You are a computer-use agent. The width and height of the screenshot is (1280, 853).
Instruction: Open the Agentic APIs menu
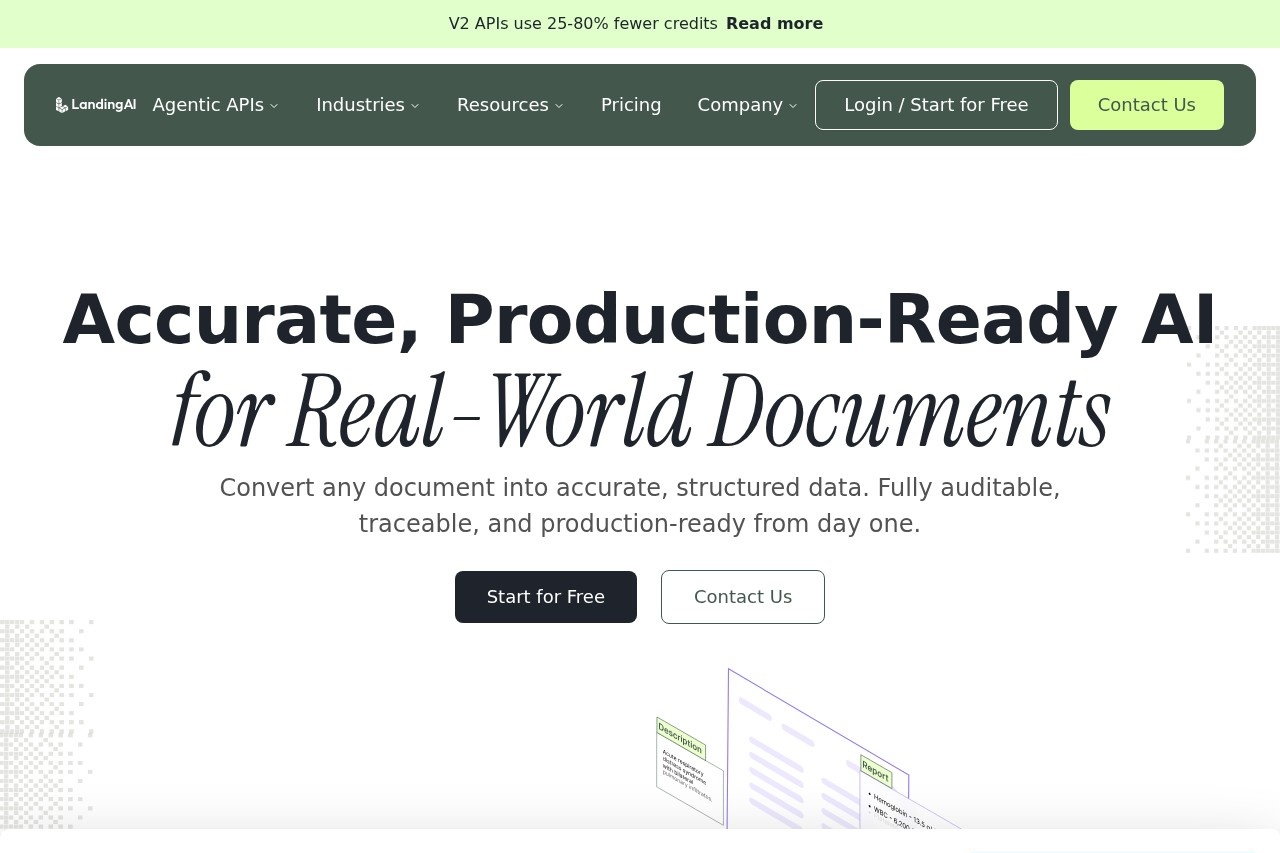[x=208, y=105]
